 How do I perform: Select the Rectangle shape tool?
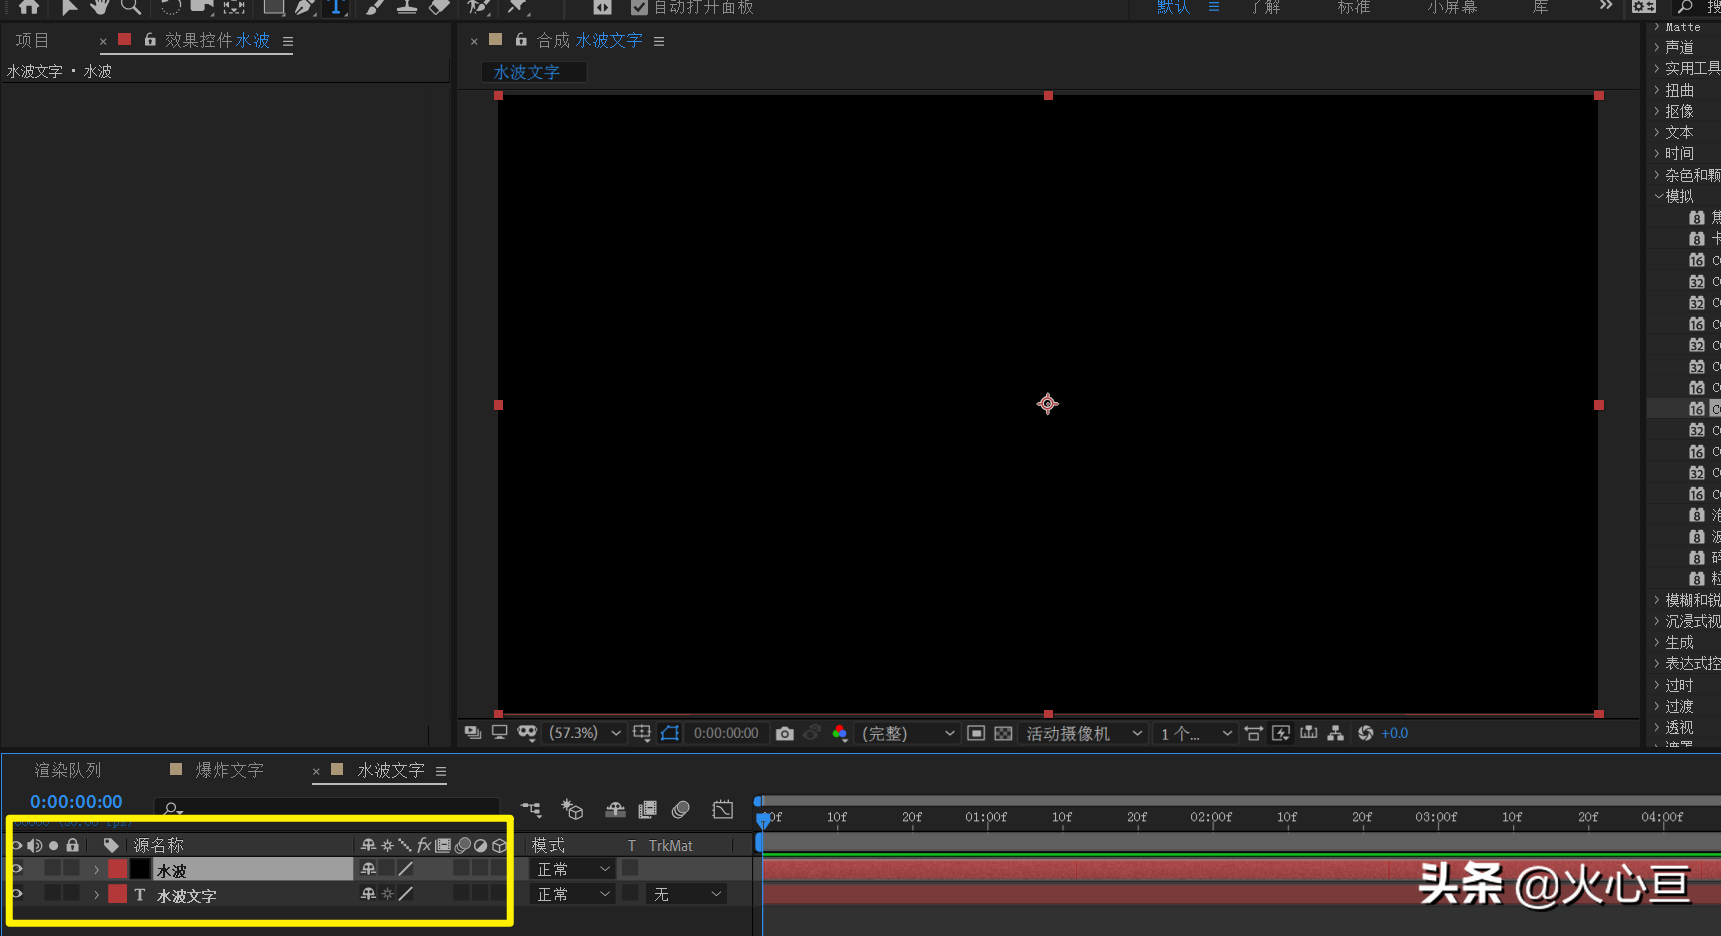[x=273, y=7]
